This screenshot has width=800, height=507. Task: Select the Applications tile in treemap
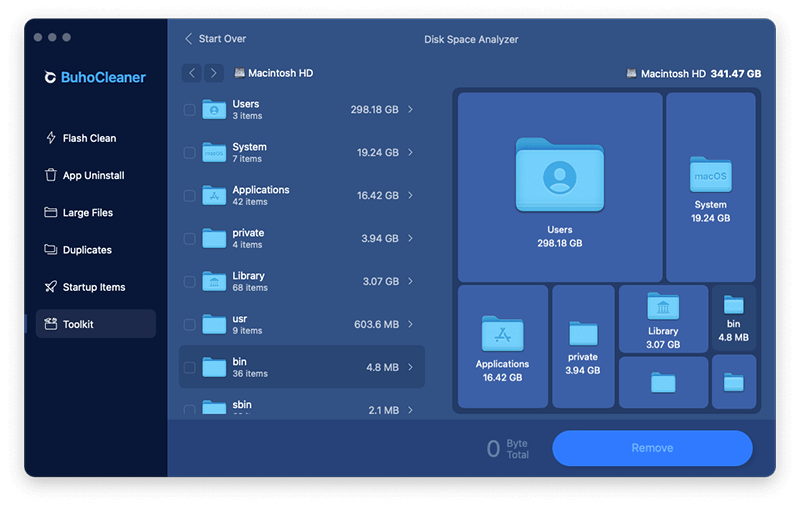pyautogui.click(x=503, y=347)
